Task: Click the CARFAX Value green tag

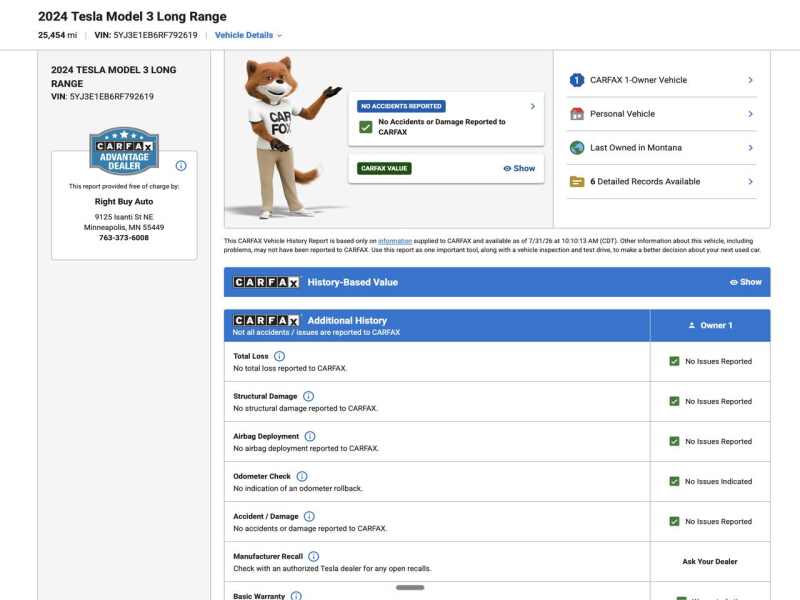Action: pyautogui.click(x=384, y=168)
